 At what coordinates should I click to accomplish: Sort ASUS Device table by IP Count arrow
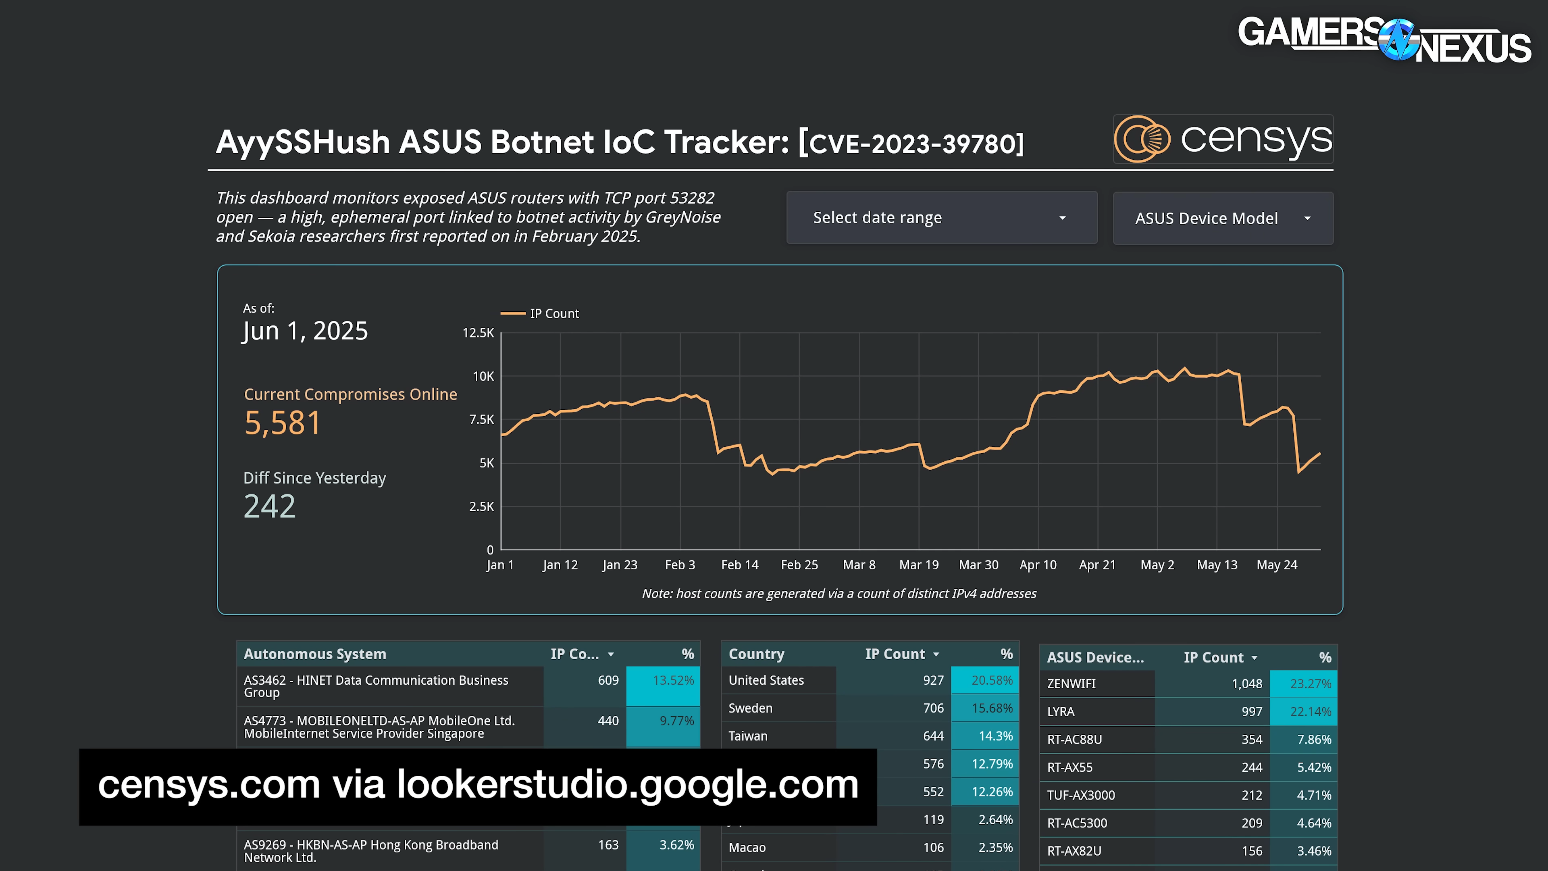point(1255,658)
